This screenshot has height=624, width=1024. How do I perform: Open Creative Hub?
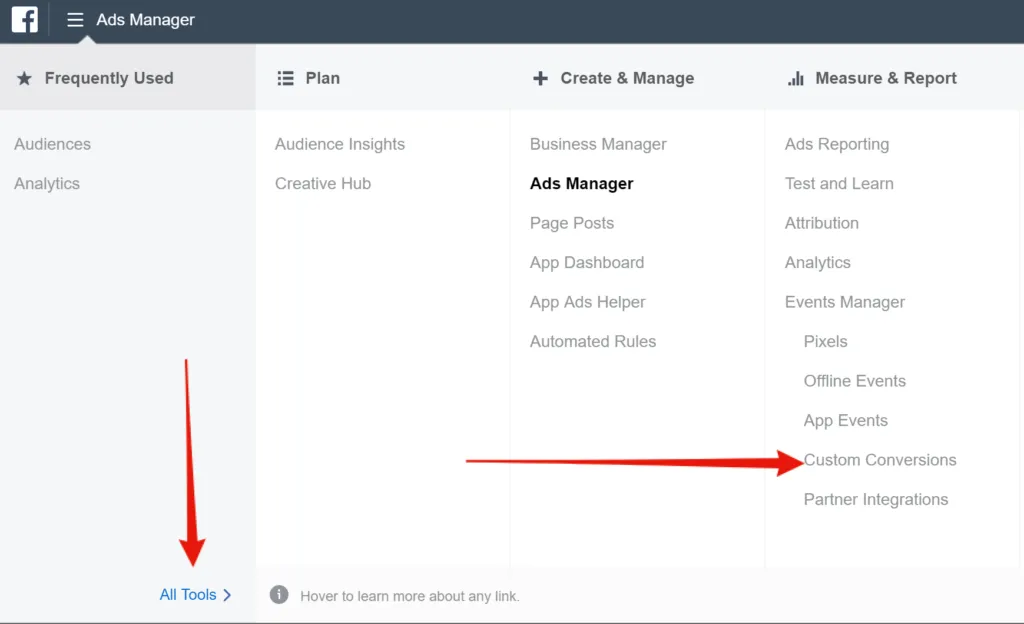(x=323, y=183)
